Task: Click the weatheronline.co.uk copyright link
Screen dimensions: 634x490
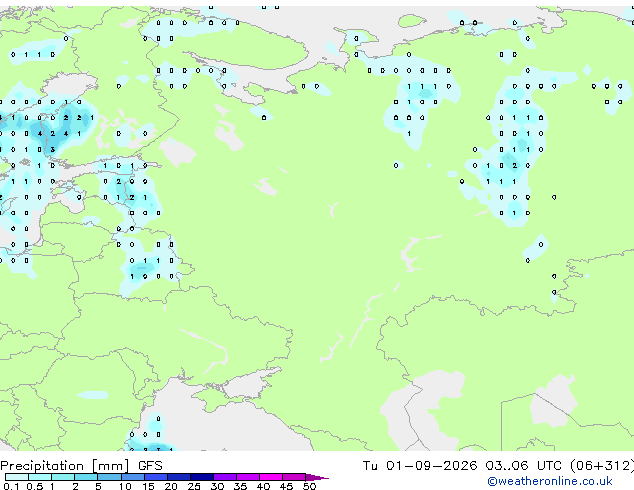Action: point(550,481)
